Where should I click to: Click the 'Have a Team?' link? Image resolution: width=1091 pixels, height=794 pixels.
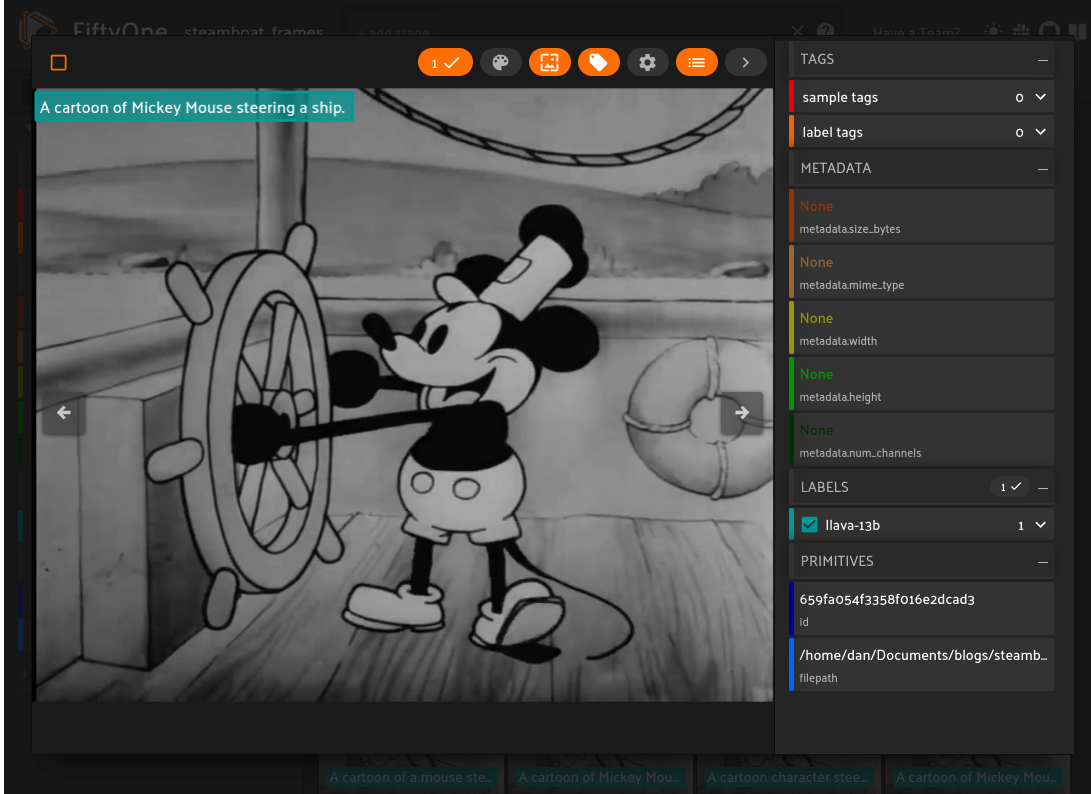click(x=917, y=31)
